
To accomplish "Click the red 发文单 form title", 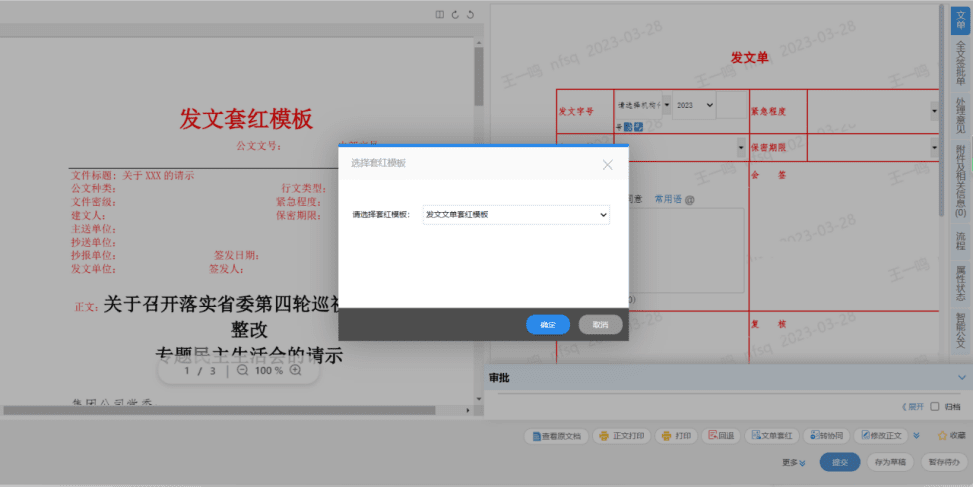I will coord(749,58).
